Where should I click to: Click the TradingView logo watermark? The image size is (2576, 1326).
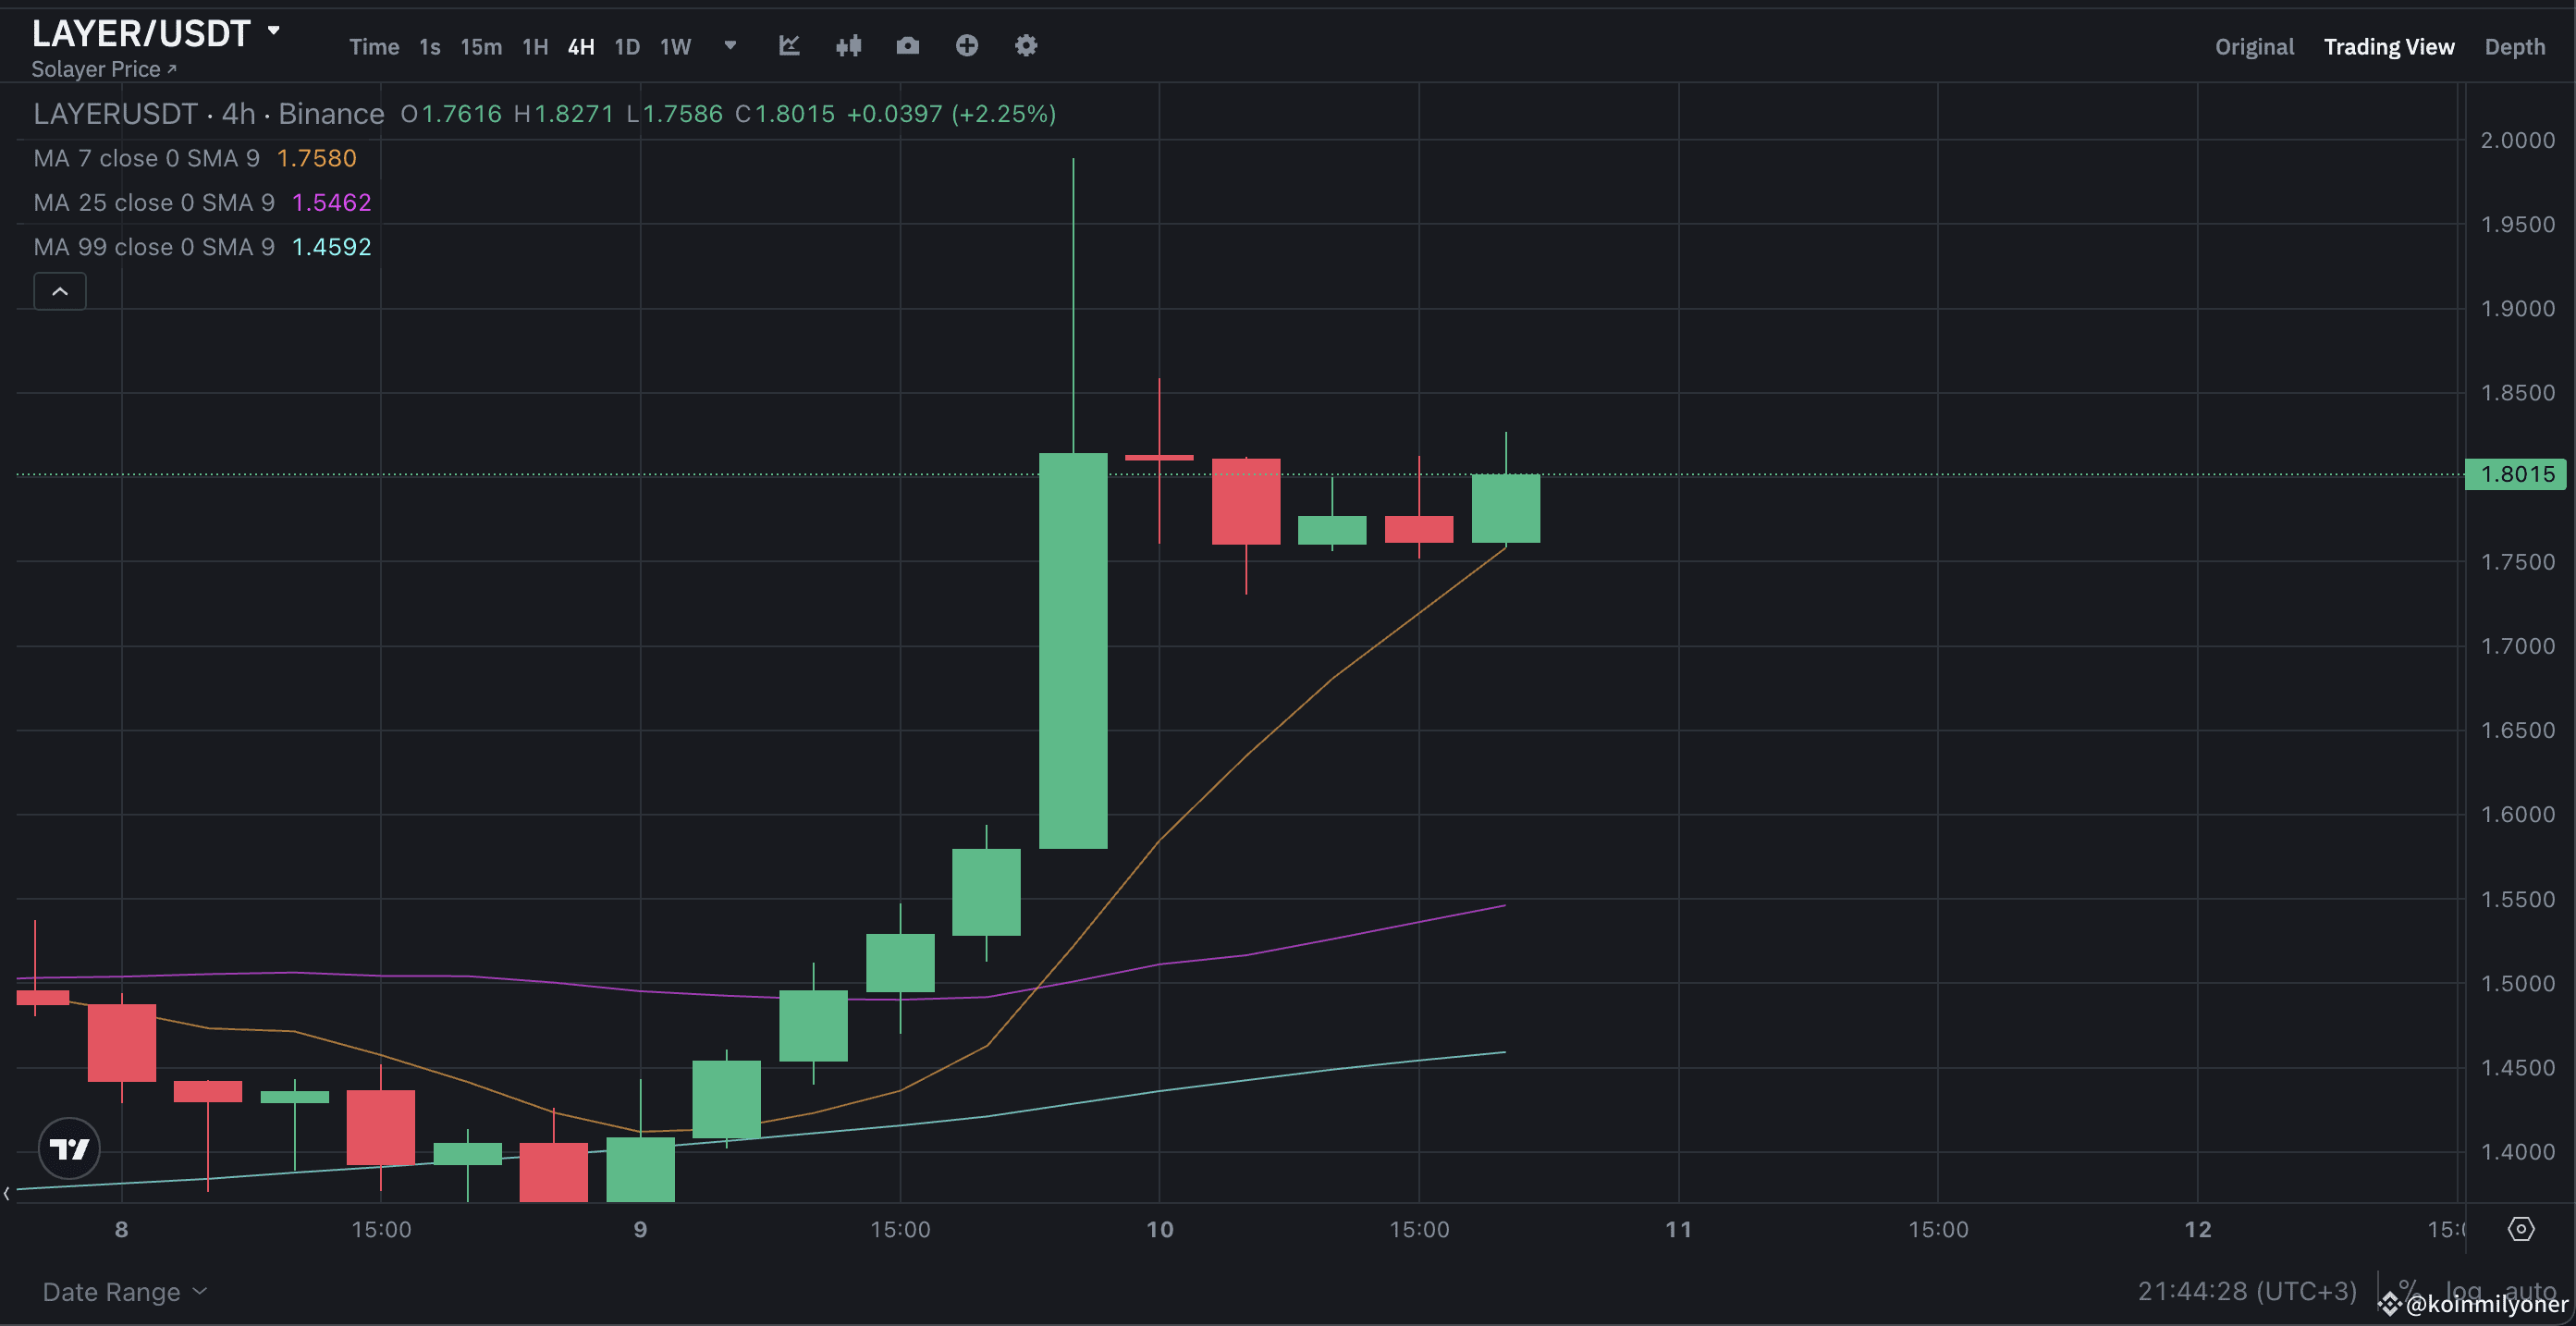(68, 1148)
